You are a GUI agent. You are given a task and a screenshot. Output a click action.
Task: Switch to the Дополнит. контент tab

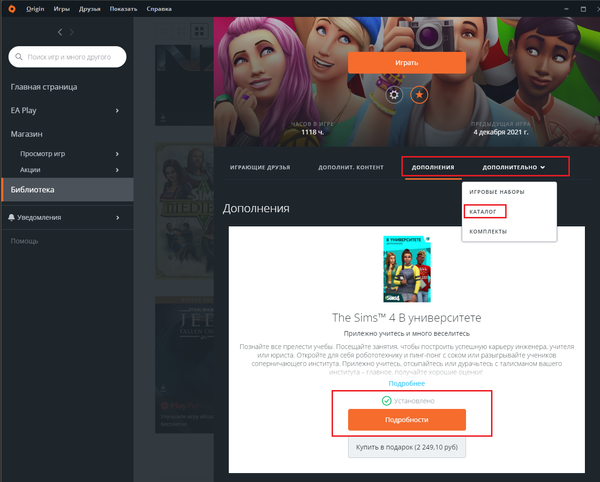coord(351,167)
